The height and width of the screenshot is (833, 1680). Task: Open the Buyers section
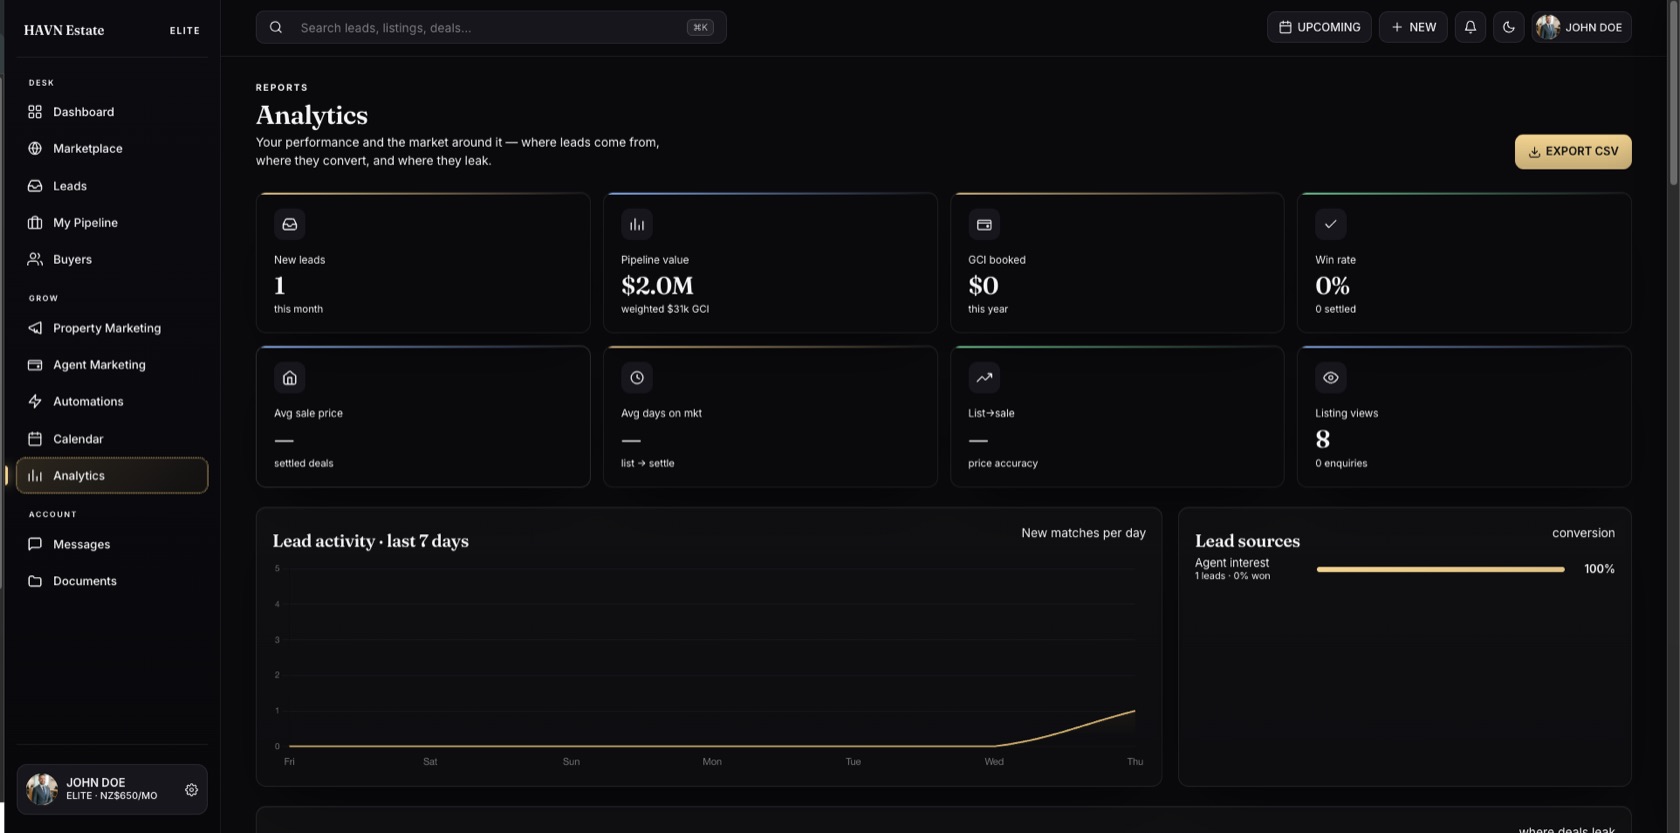click(x=112, y=259)
